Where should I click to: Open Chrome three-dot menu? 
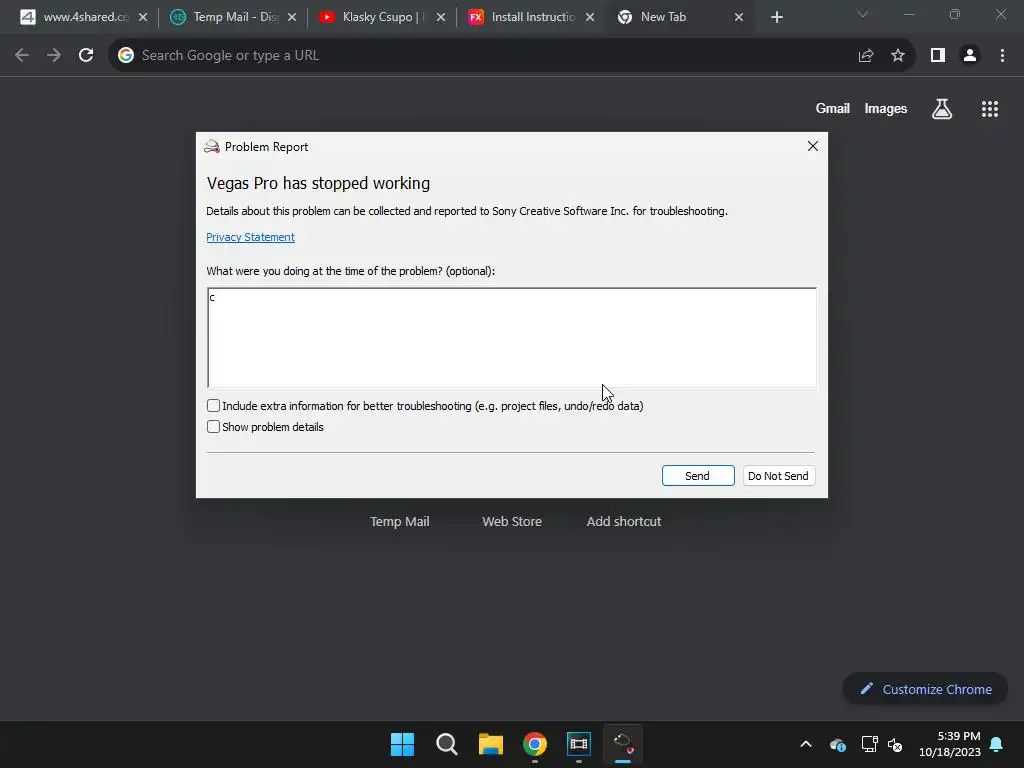click(1002, 56)
